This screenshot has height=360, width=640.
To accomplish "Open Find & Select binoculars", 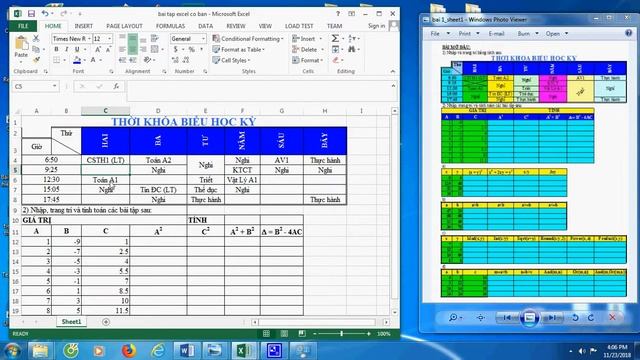I will point(351,49).
